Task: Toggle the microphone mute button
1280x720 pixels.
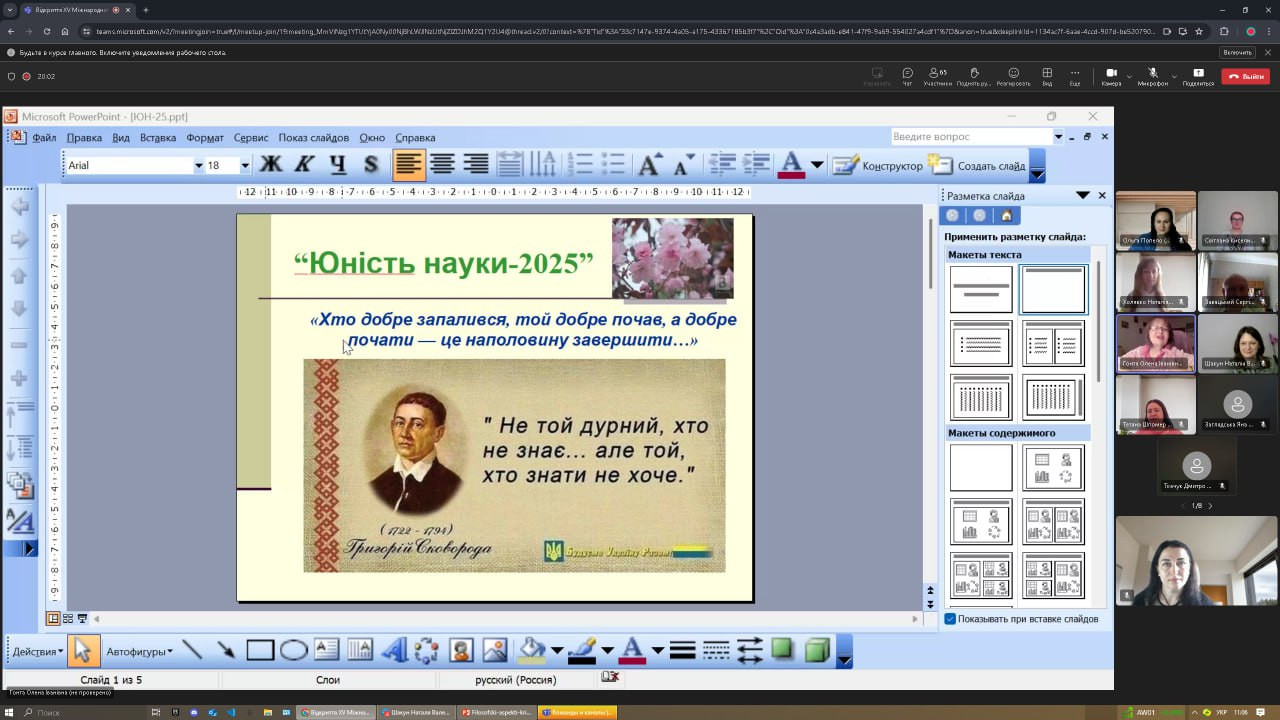Action: (1152, 76)
